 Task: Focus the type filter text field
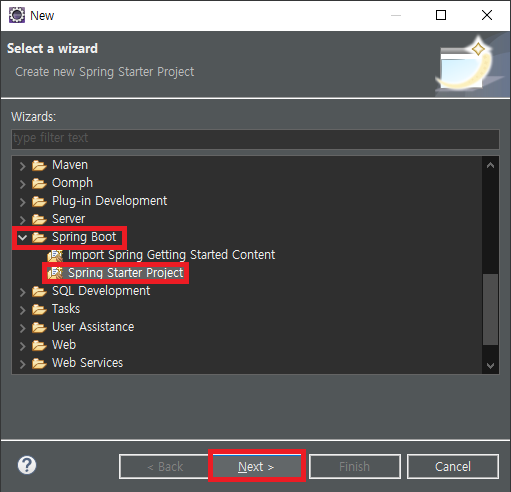coord(255,138)
